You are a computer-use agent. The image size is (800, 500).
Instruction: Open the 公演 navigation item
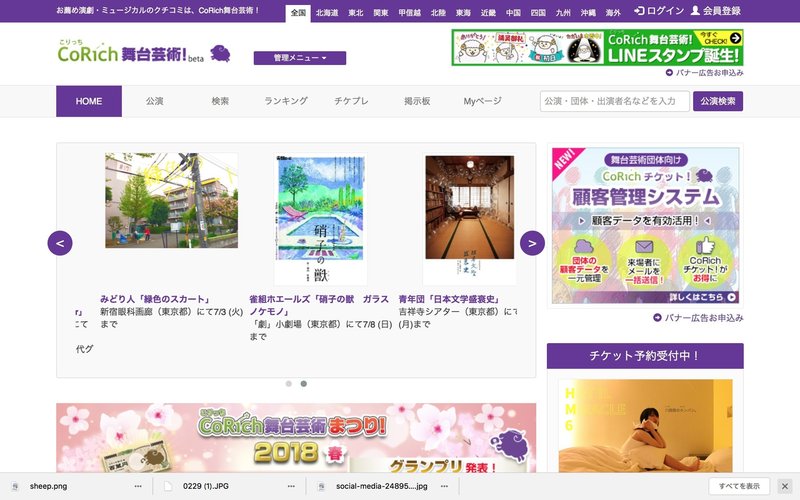[155, 101]
